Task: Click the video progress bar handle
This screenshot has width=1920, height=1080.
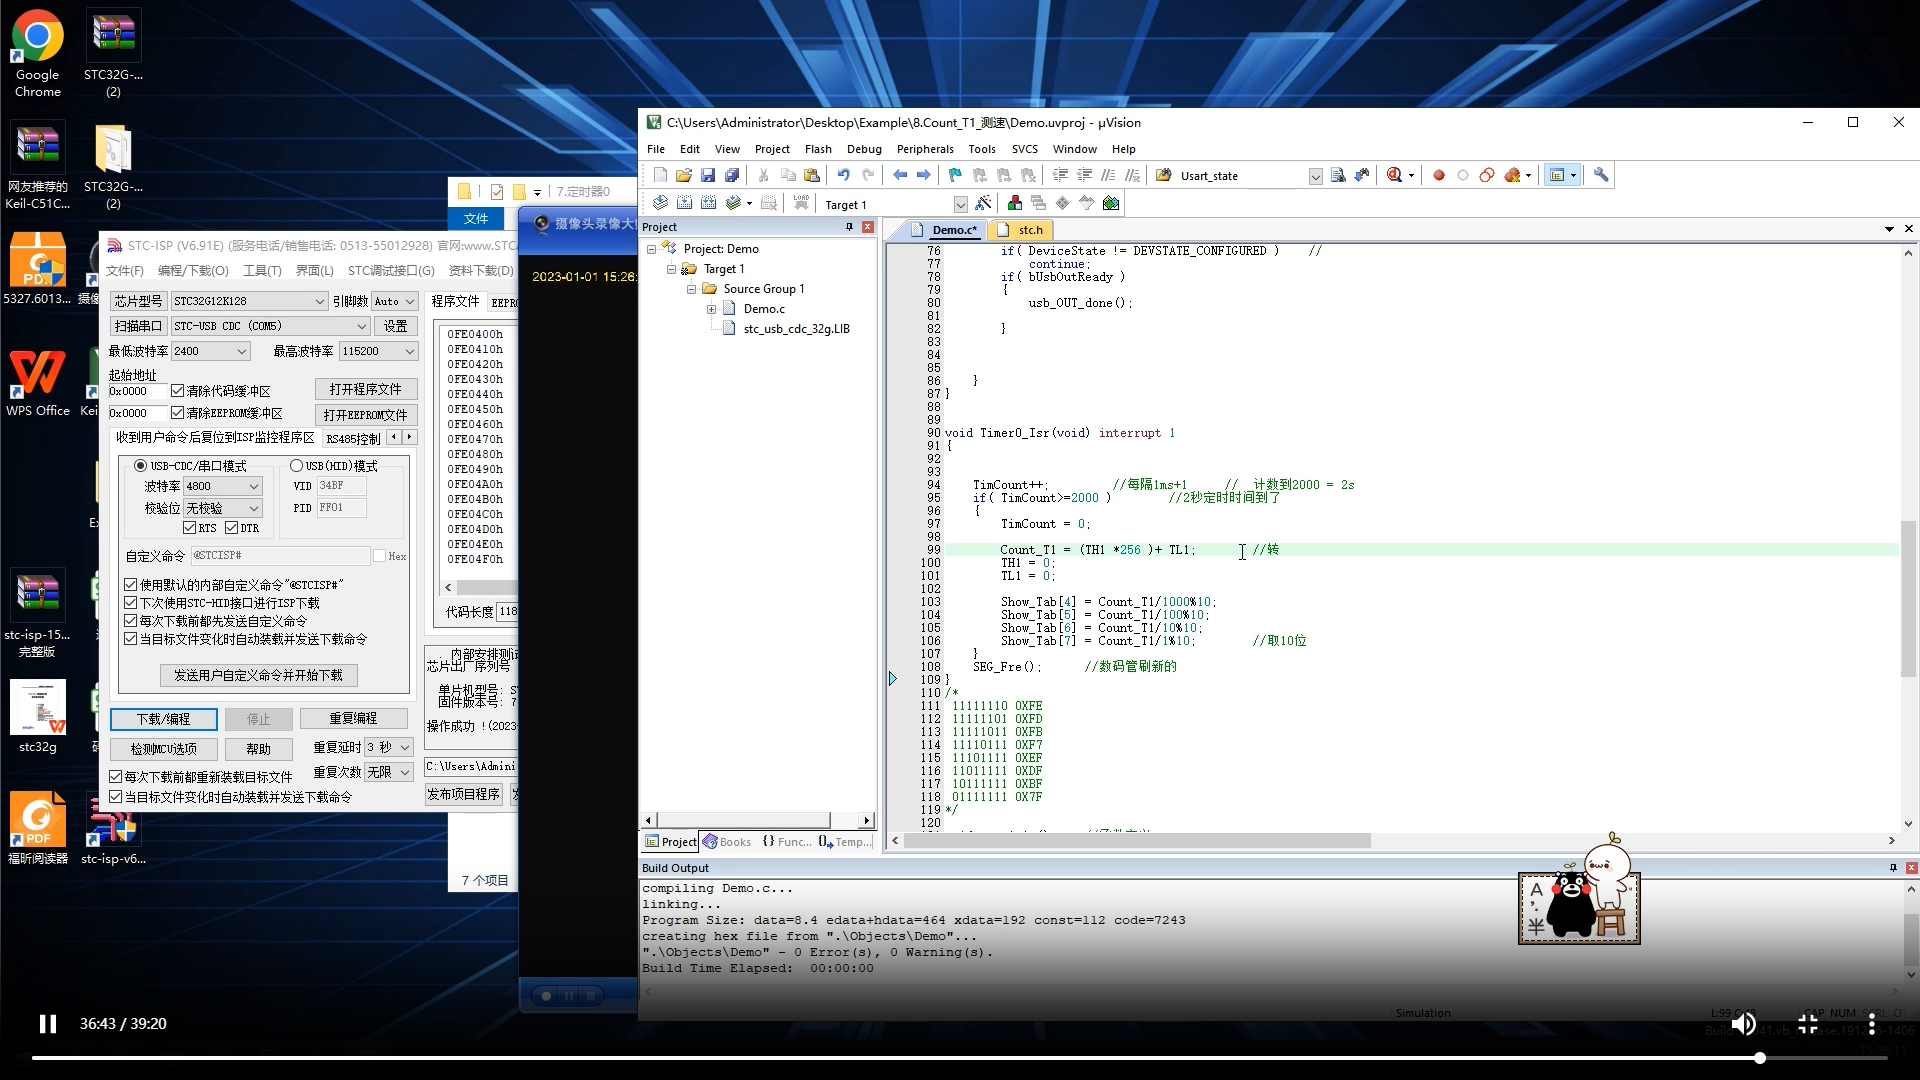Action: (x=1759, y=1057)
